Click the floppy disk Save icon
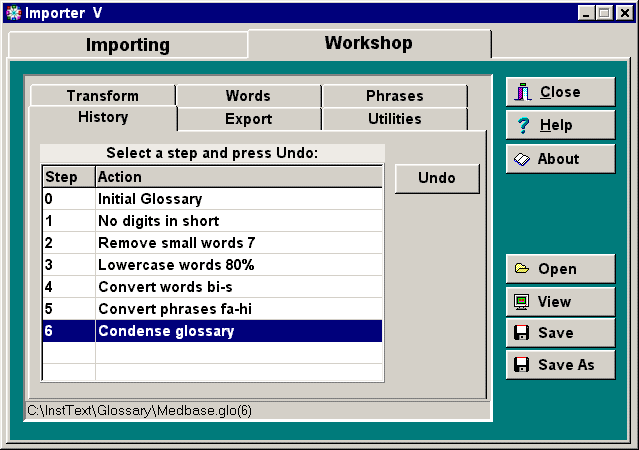Viewport: 639px width, 450px height. (x=522, y=332)
